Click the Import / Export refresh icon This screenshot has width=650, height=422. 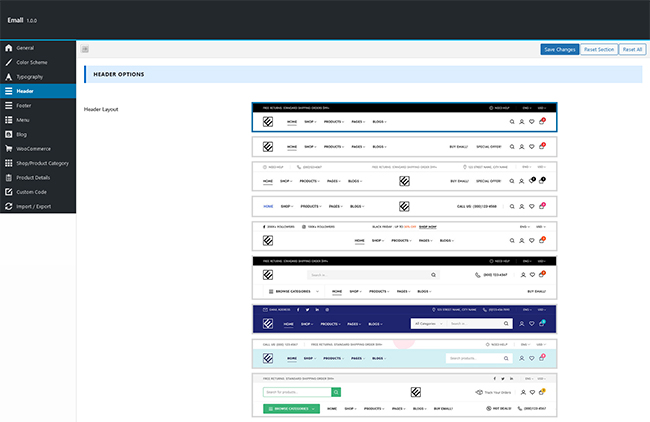click(9, 206)
